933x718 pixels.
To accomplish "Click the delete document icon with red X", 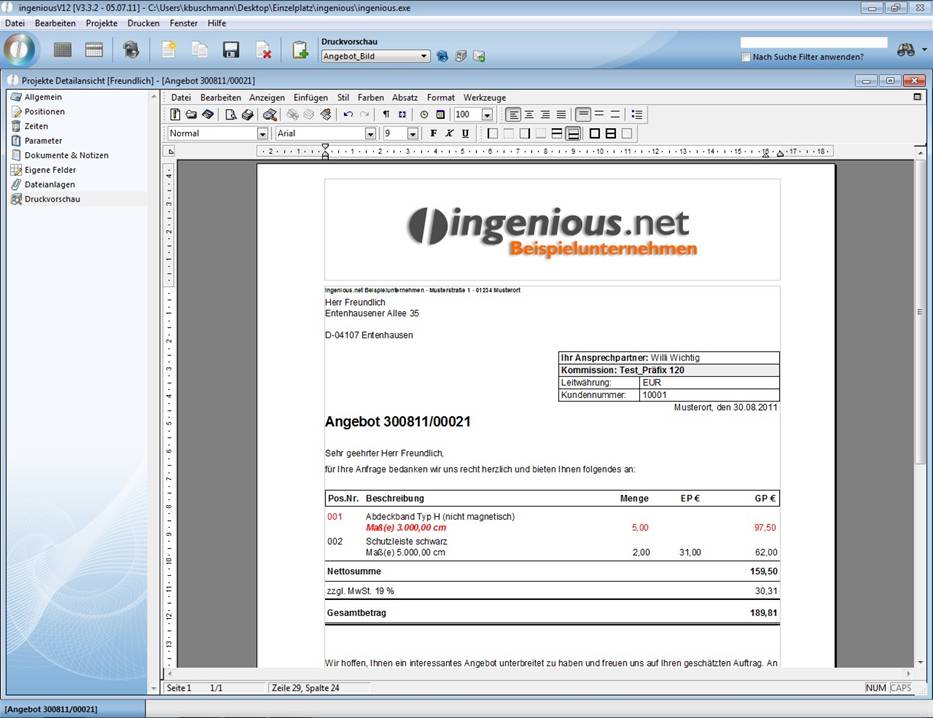I will coord(263,50).
